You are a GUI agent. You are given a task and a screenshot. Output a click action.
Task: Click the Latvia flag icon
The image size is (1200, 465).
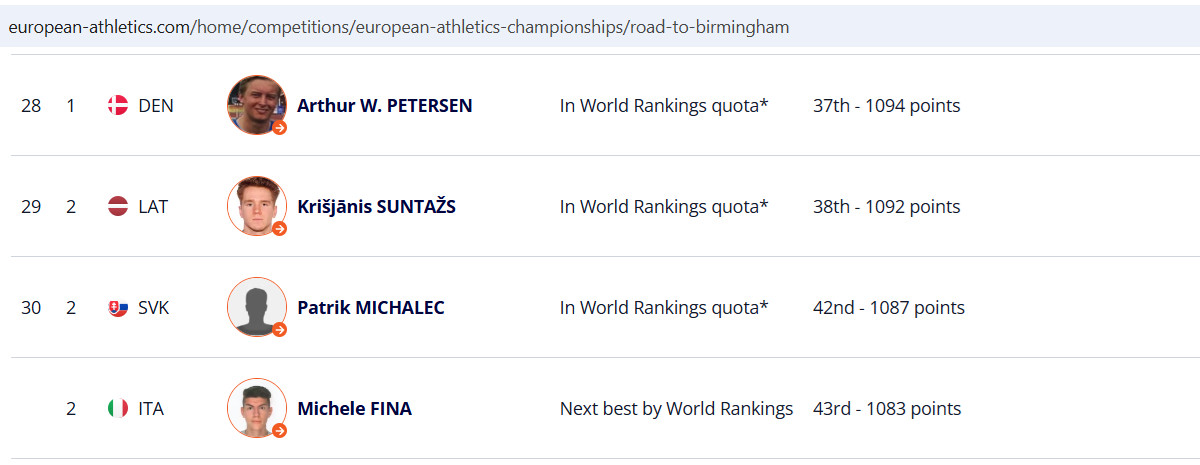(x=118, y=207)
